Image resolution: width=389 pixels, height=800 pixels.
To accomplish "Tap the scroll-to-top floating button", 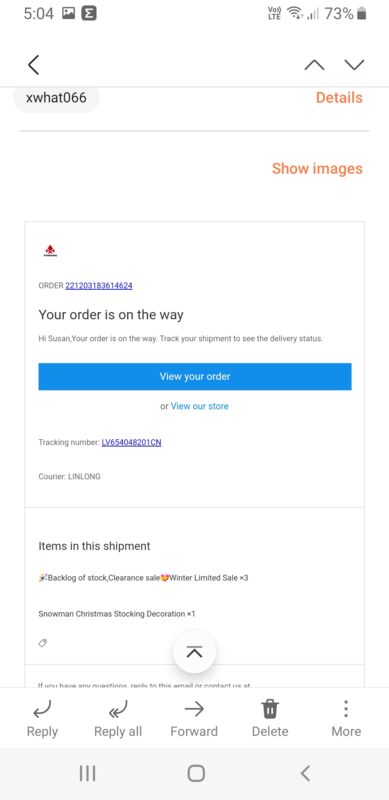I will (x=194, y=652).
